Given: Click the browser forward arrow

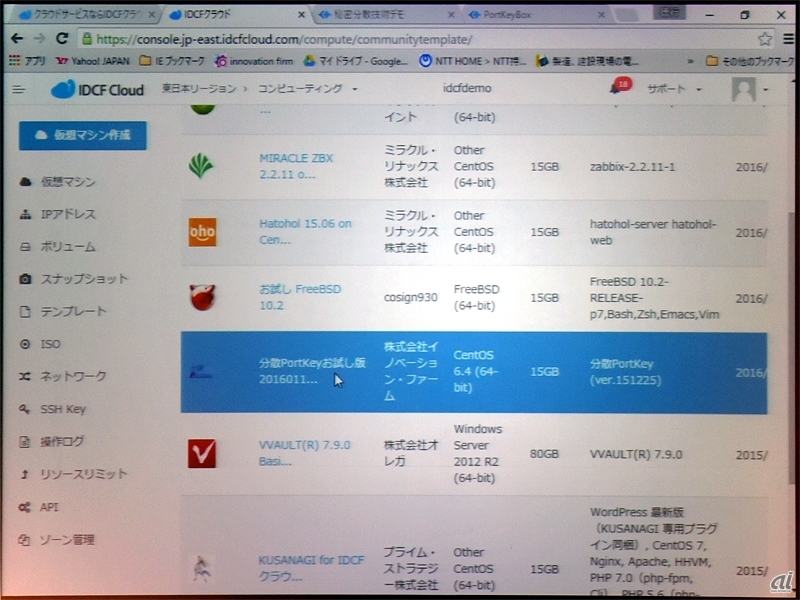Looking at the screenshot, I should (x=39, y=38).
